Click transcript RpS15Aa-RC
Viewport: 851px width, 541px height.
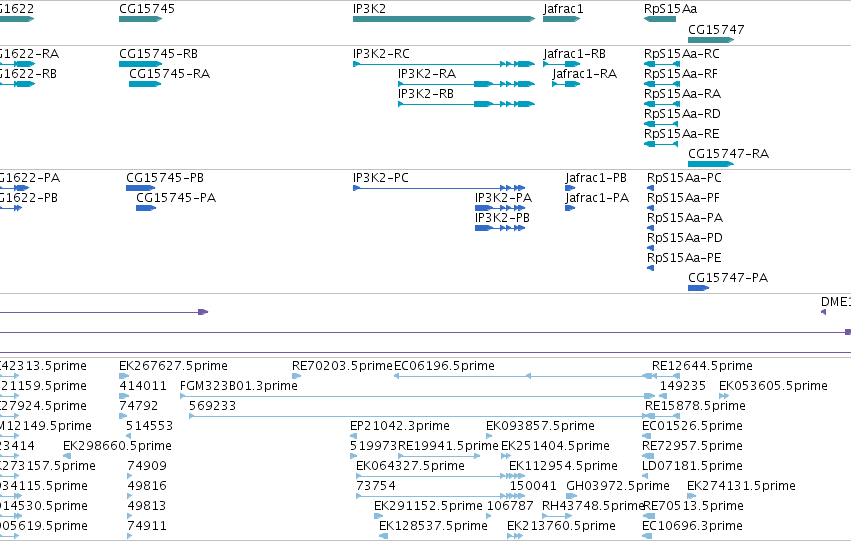(x=682, y=54)
